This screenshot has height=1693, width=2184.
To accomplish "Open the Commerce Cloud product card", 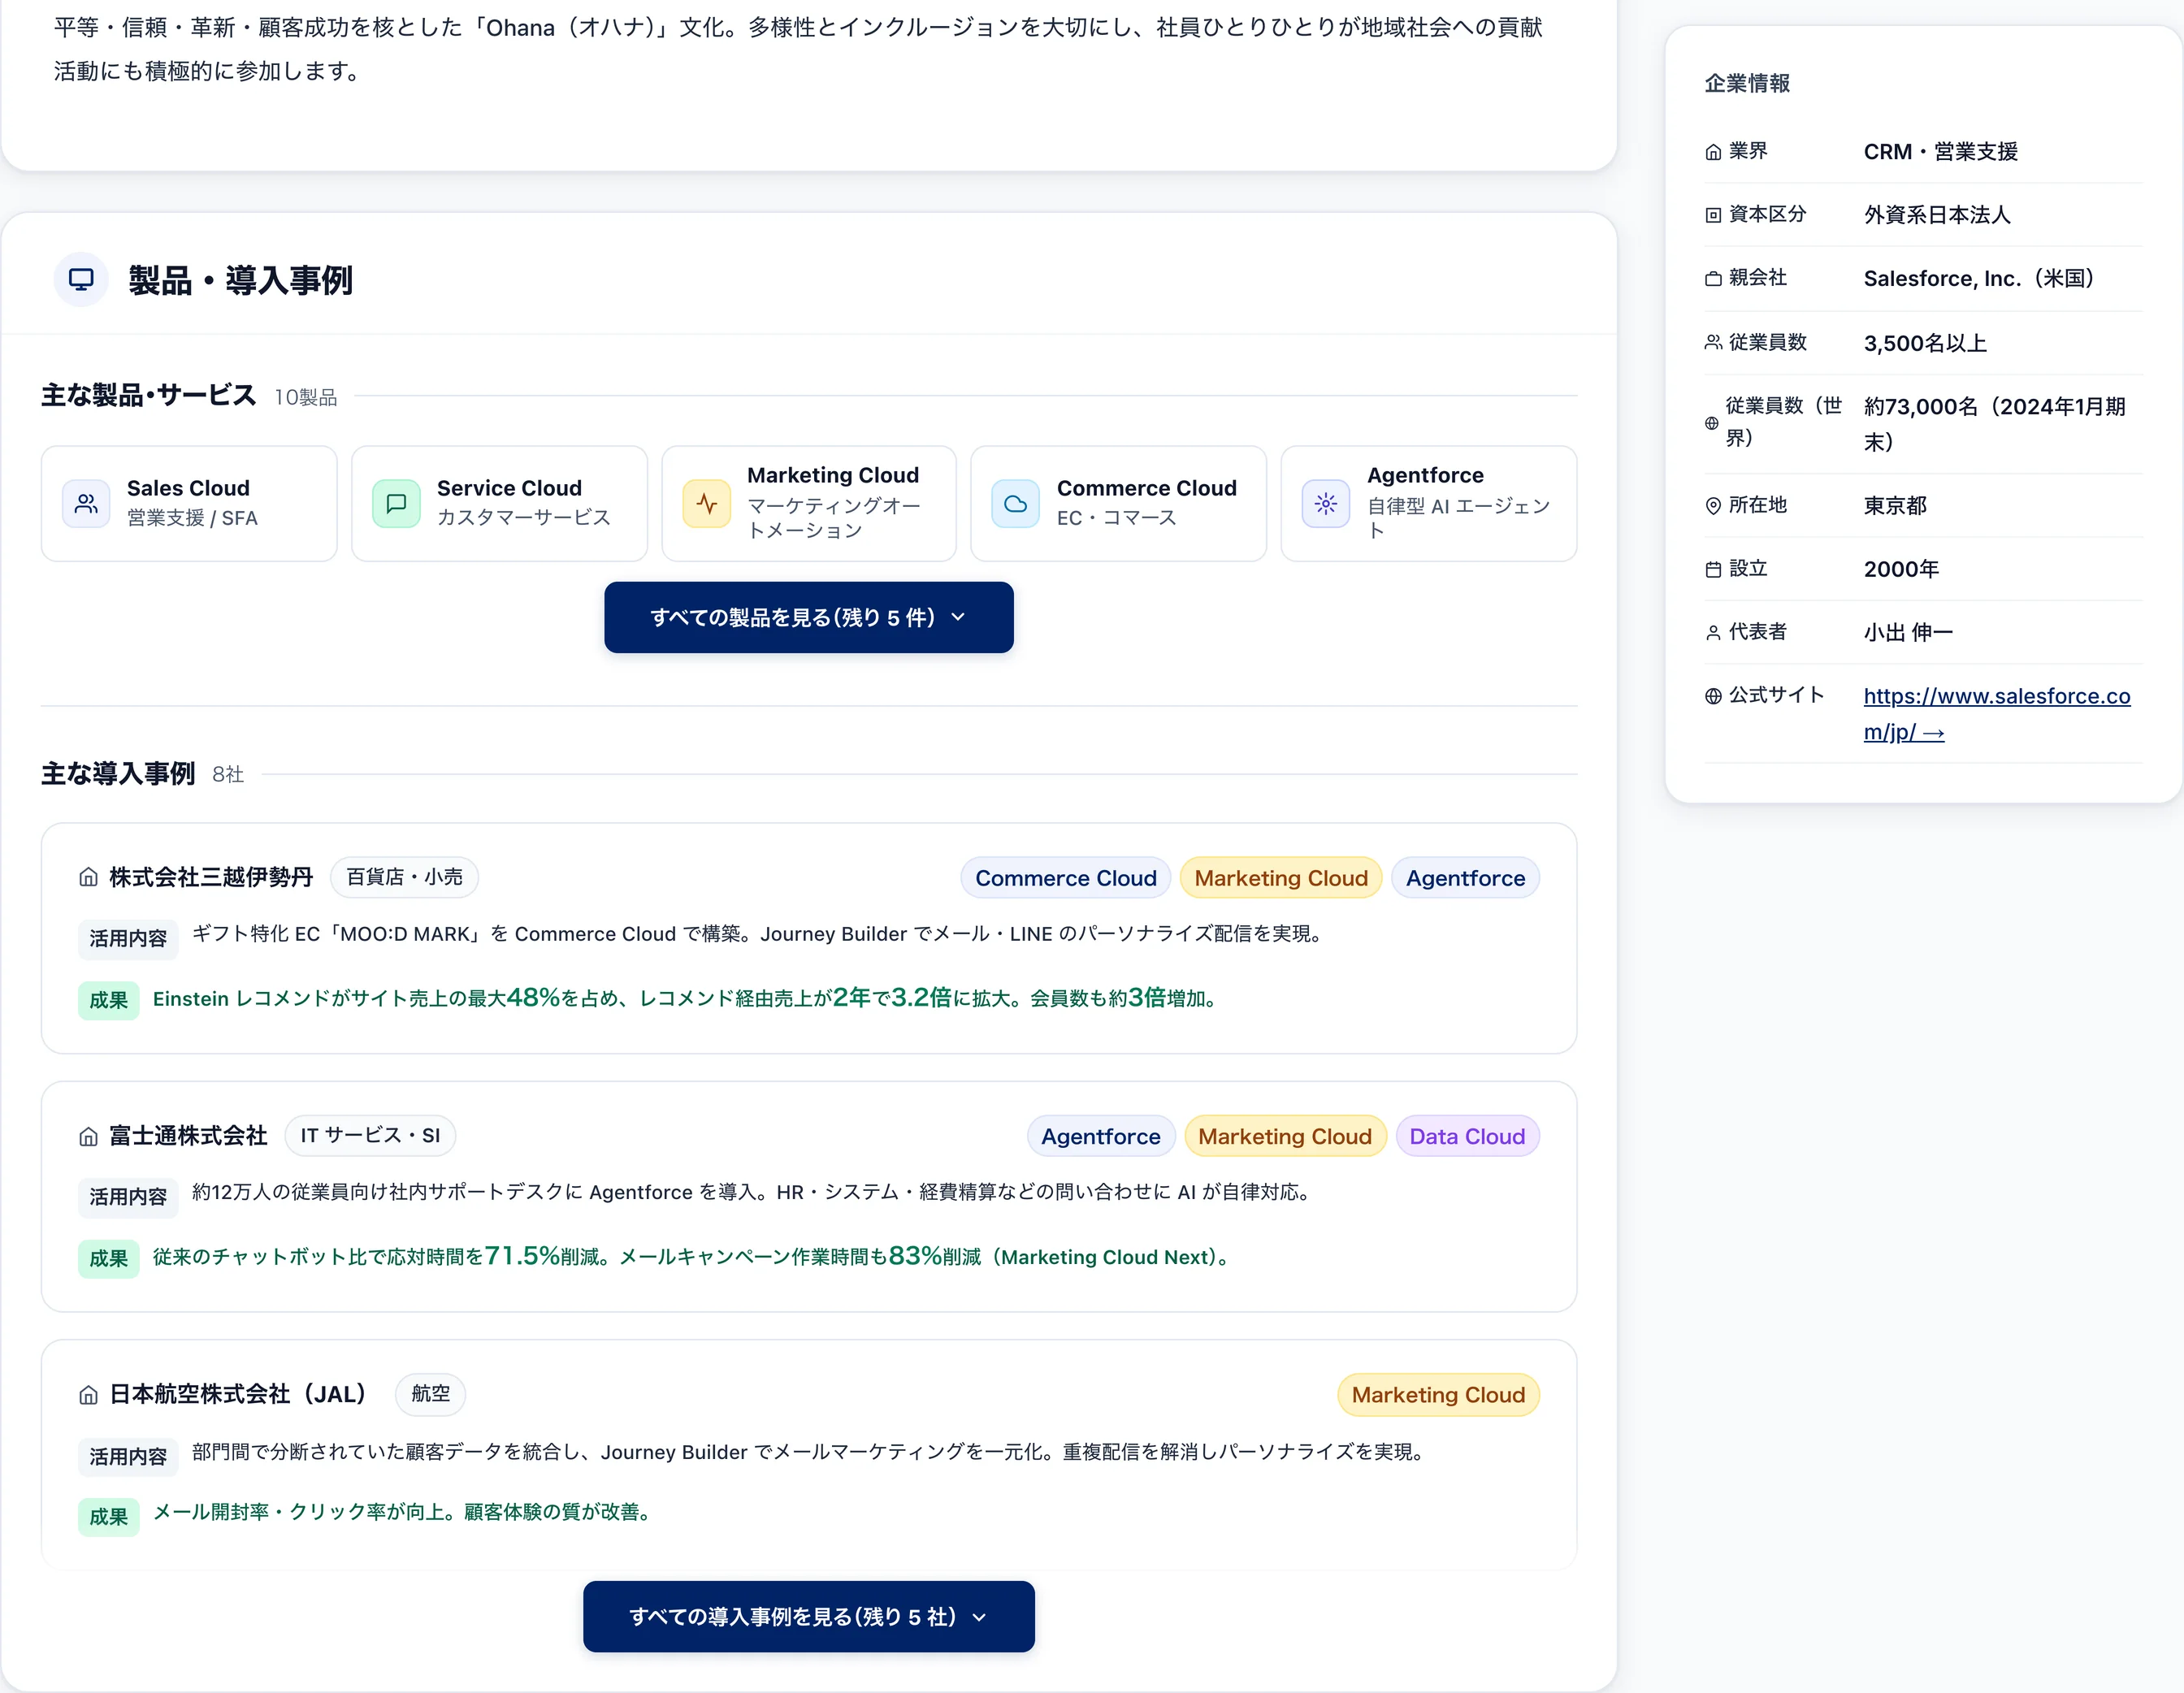I will tap(1118, 503).
